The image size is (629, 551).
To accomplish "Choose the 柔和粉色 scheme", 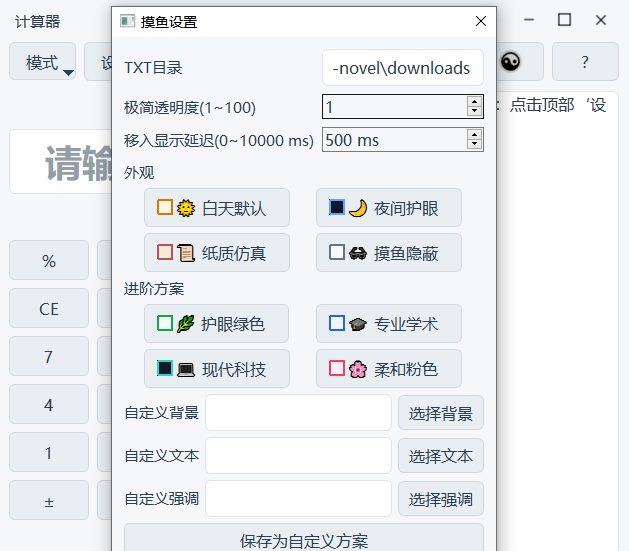I will 389,369.
